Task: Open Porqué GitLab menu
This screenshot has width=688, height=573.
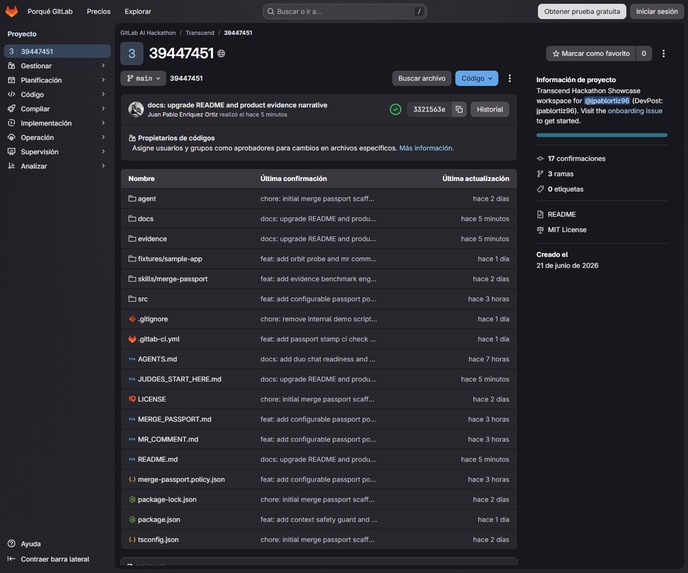Action: [50, 11]
